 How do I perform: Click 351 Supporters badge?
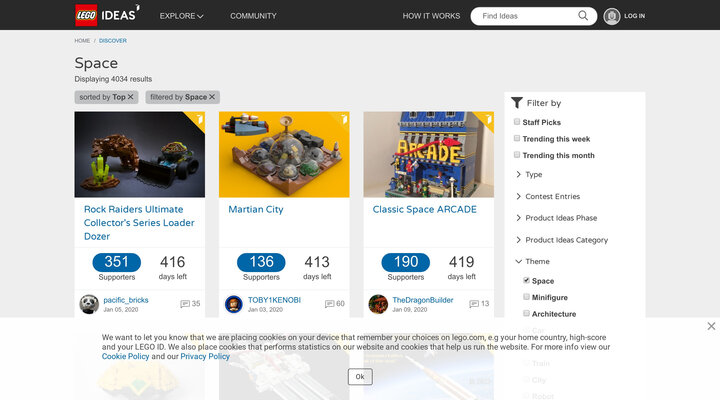[x=117, y=262]
